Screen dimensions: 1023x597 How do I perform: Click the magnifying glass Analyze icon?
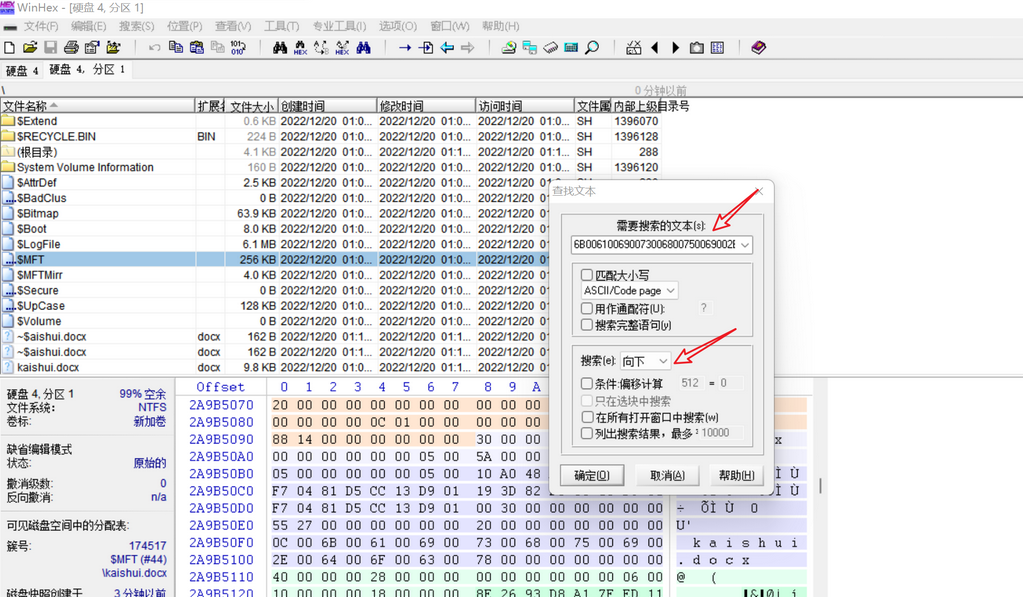(x=592, y=48)
